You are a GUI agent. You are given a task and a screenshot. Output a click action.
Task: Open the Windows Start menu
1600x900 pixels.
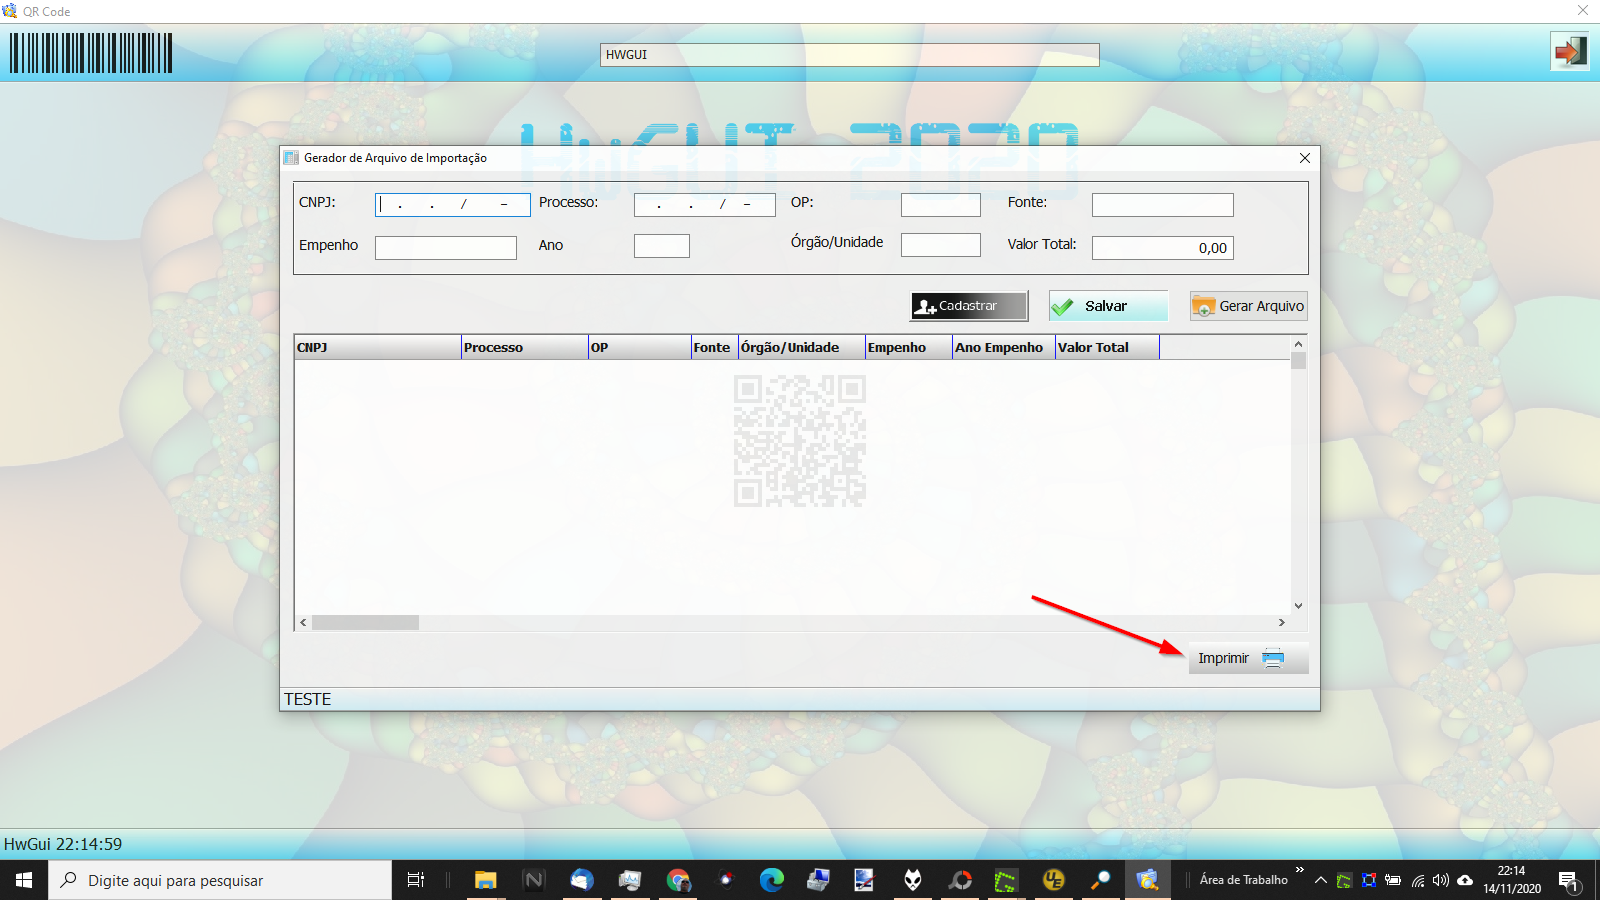(24, 880)
